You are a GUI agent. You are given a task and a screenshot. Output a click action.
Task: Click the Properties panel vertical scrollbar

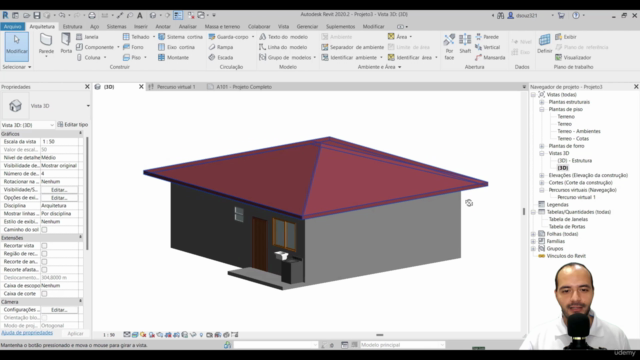click(x=87, y=194)
